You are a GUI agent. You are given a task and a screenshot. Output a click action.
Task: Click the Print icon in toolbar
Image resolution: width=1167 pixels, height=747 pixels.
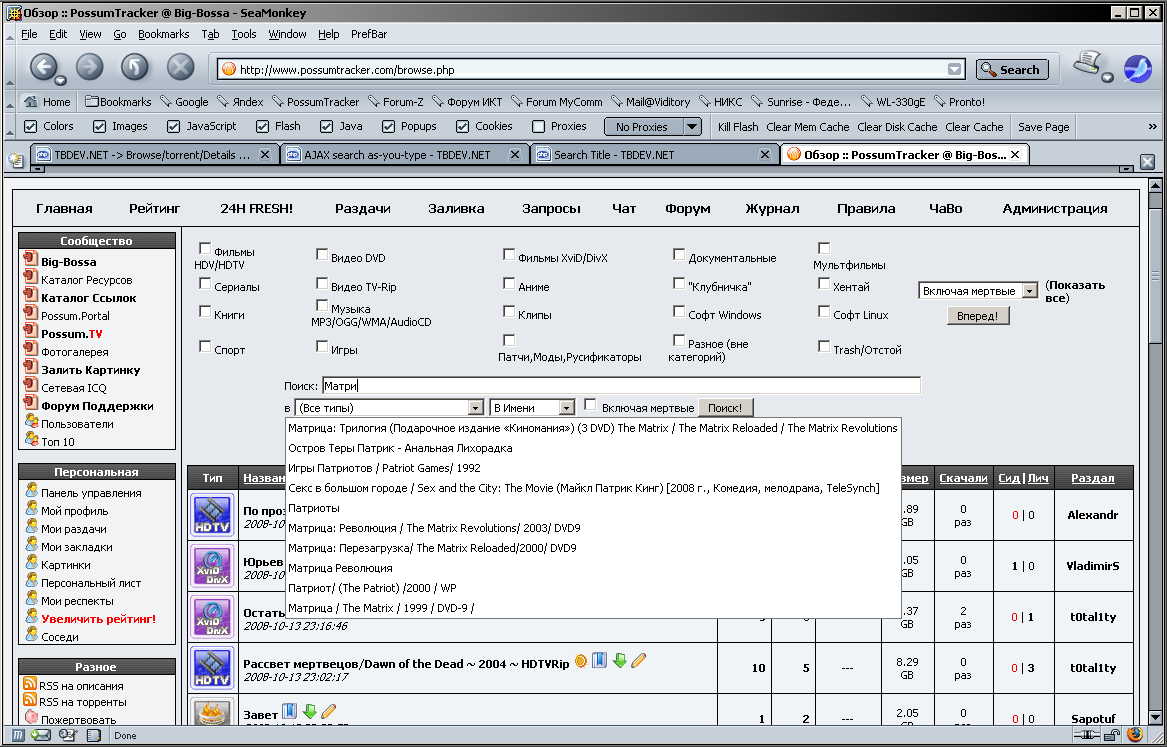(1087, 65)
